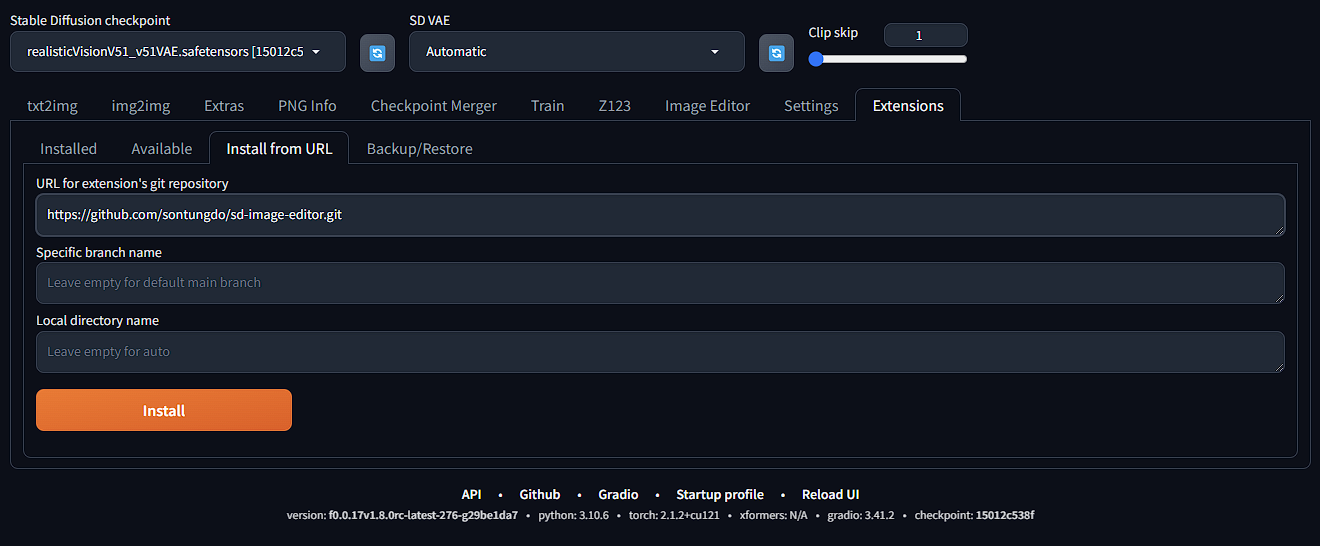This screenshot has width=1320, height=546.
Task: Refresh the SD VAE list
Action: click(776, 53)
